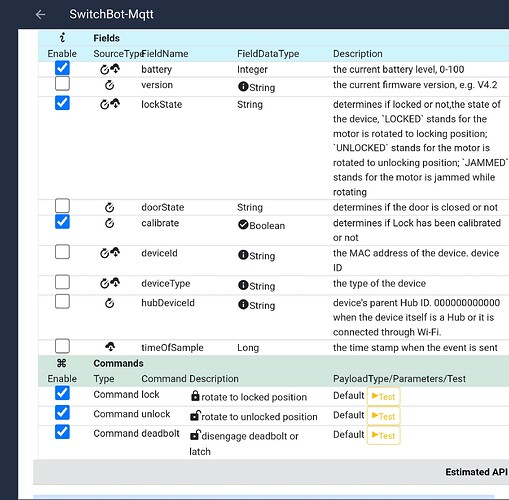
Task: Enable the doorState field checkbox
Action: [62, 206]
